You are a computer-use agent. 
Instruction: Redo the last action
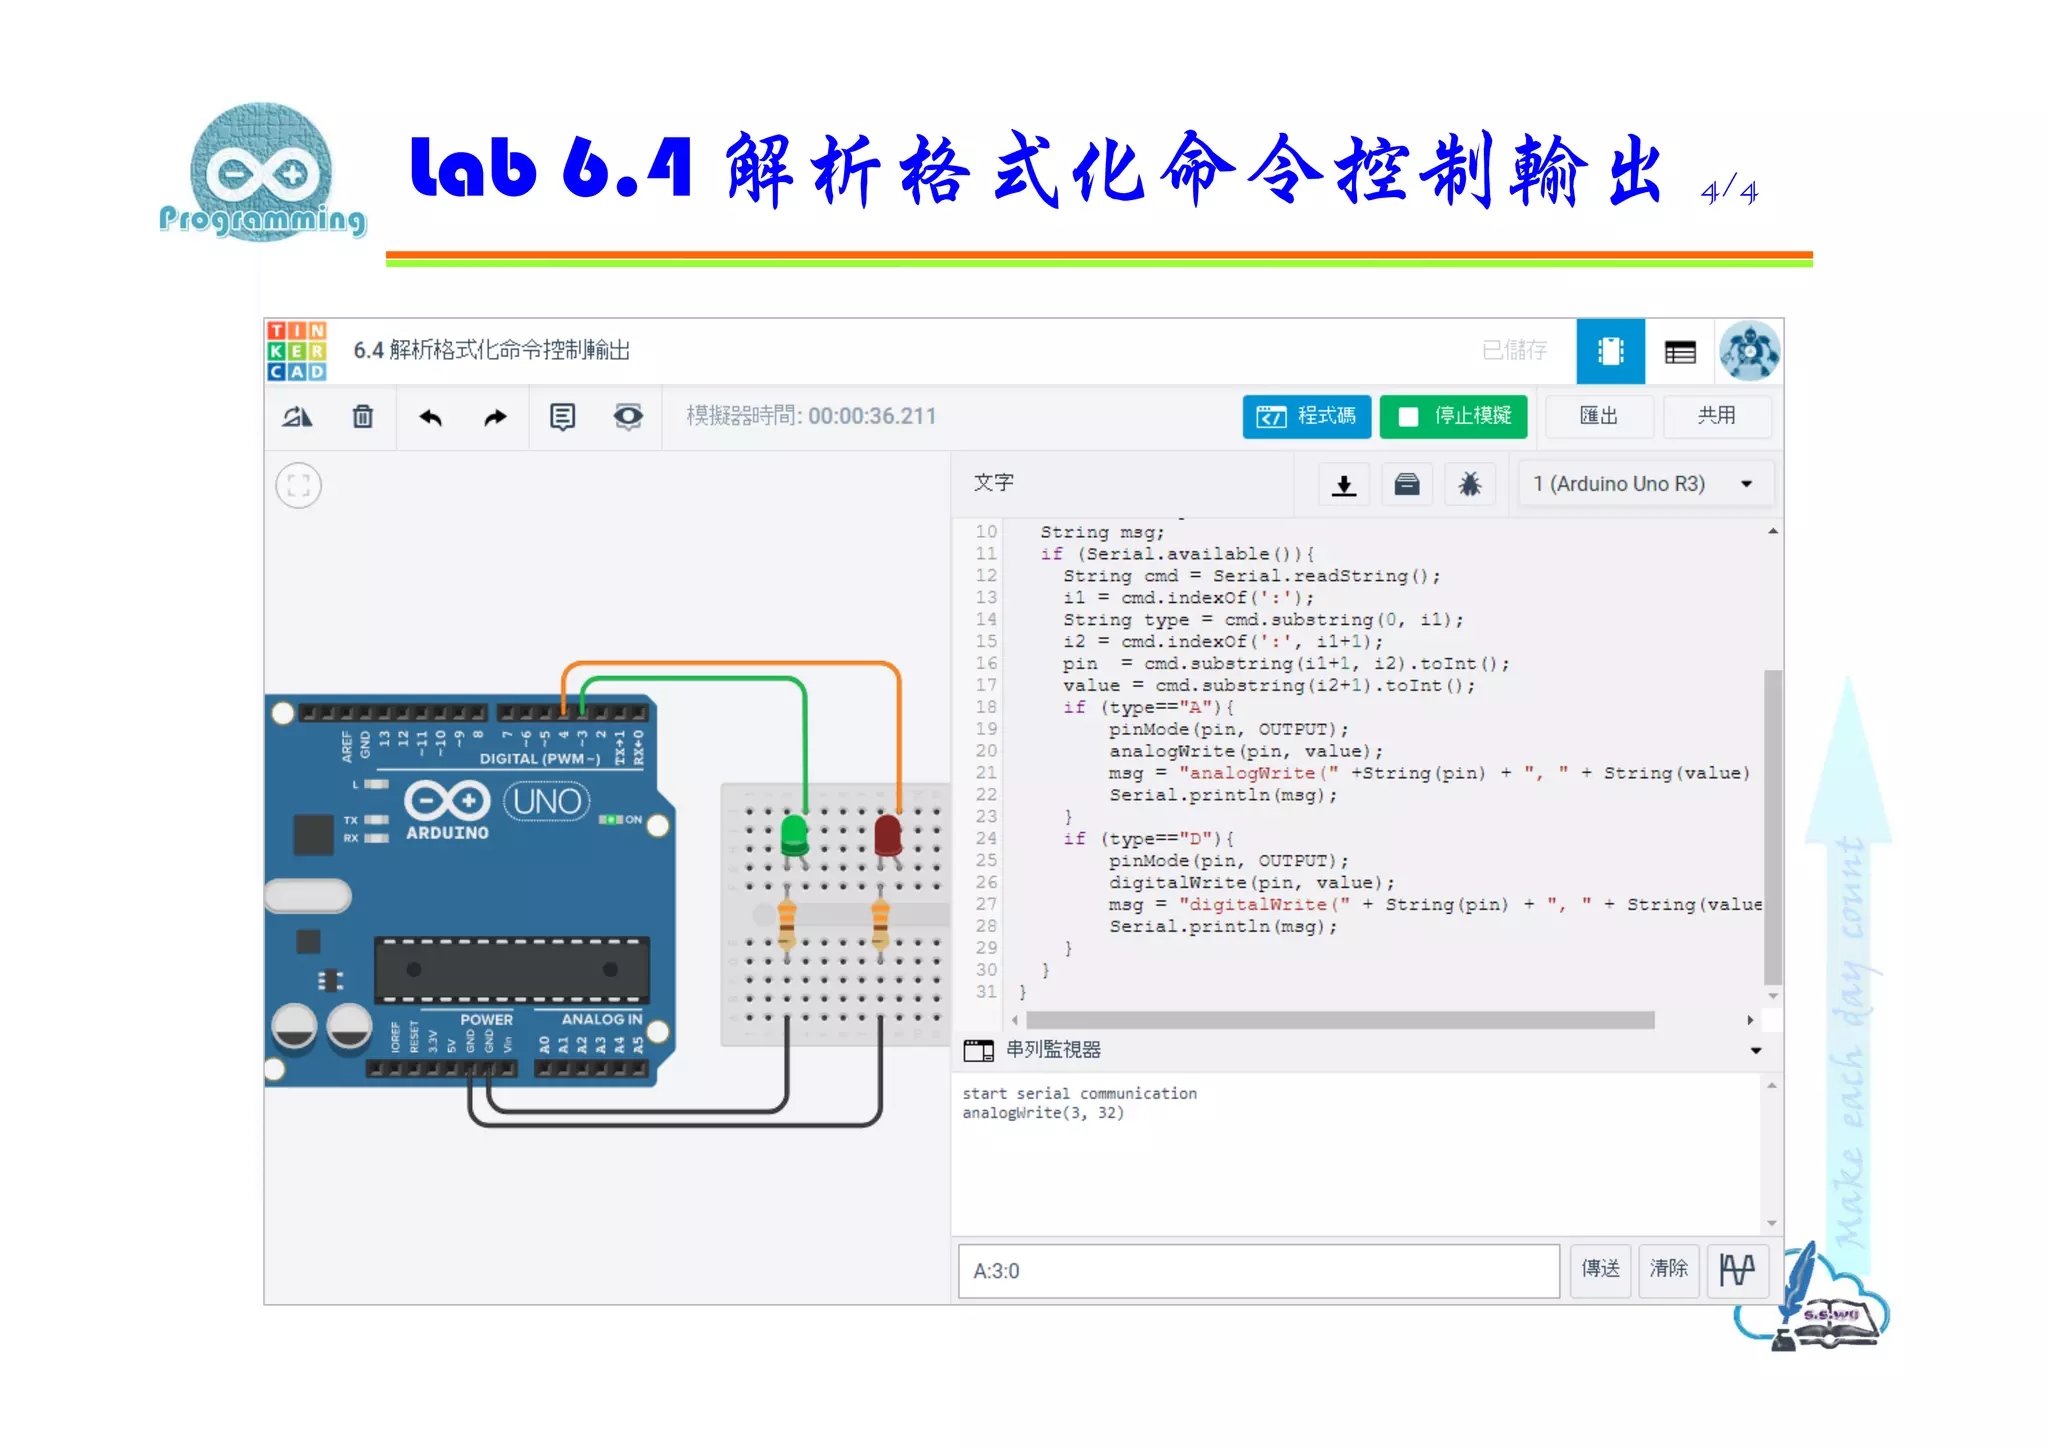click(495, 417)
